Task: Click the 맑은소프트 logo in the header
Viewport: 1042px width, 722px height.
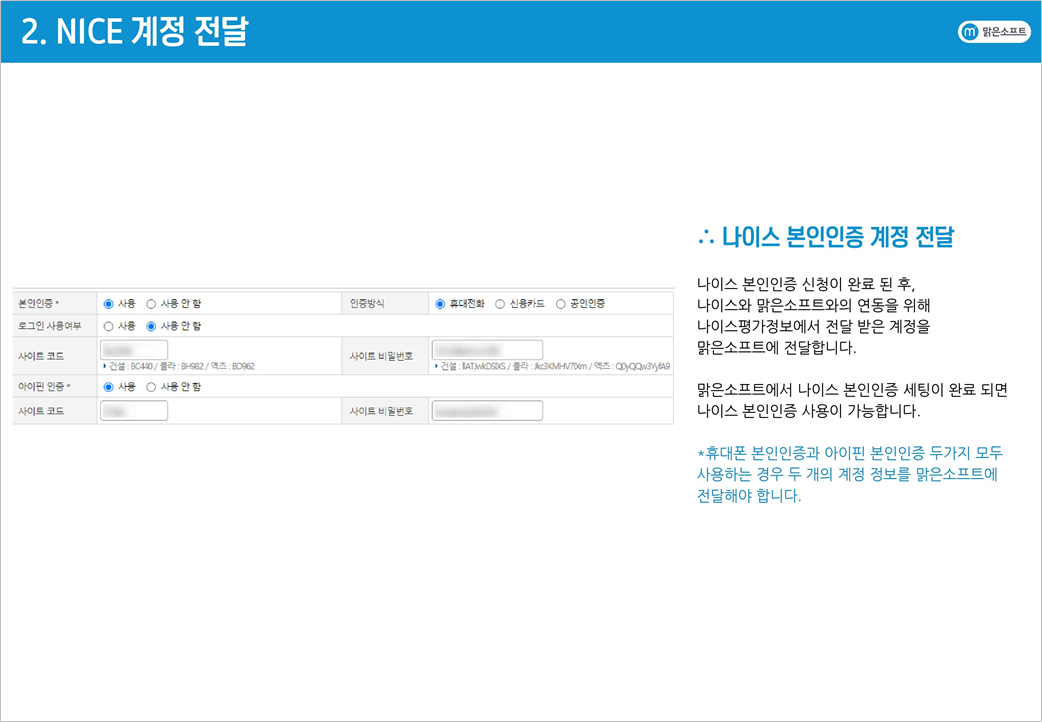Action: (994, 32)
